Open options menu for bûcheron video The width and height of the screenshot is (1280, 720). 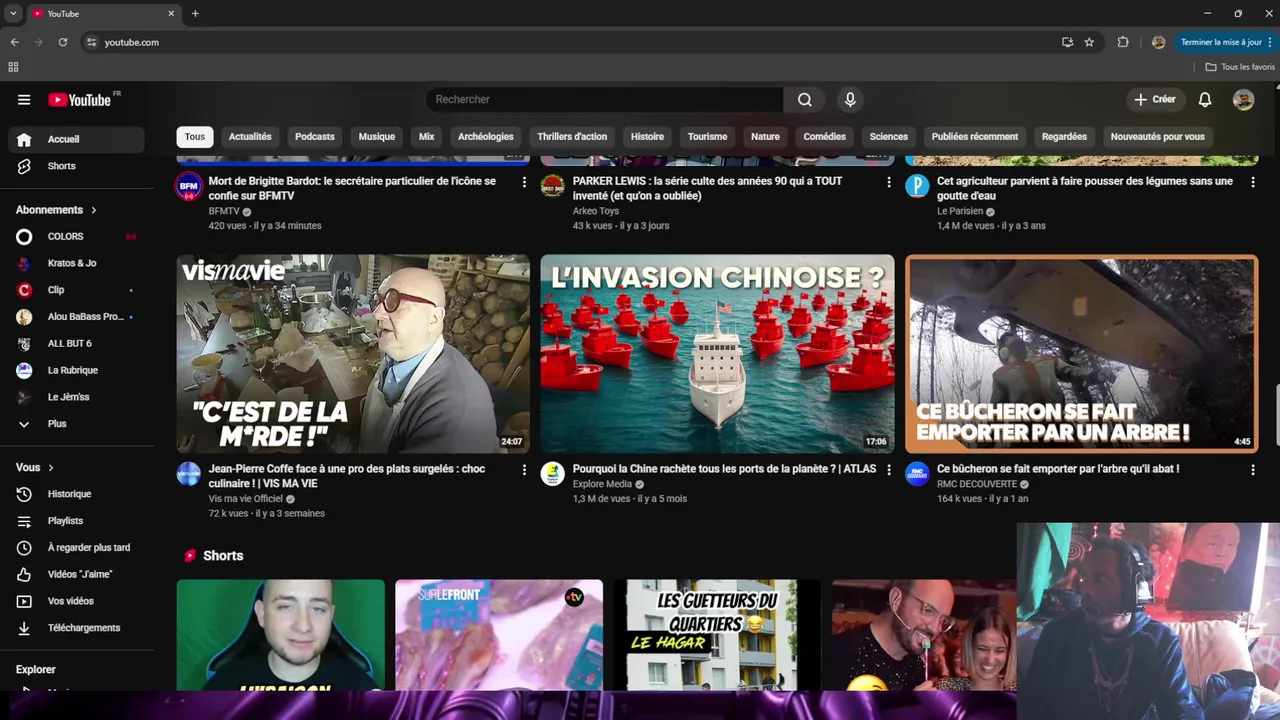pos(1252,469)
